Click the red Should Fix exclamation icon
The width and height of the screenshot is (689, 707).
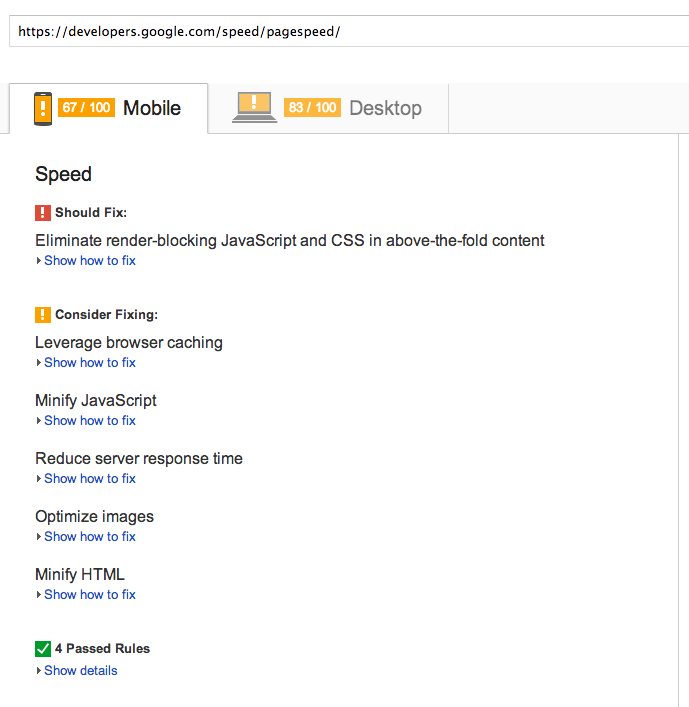(43, 212)
